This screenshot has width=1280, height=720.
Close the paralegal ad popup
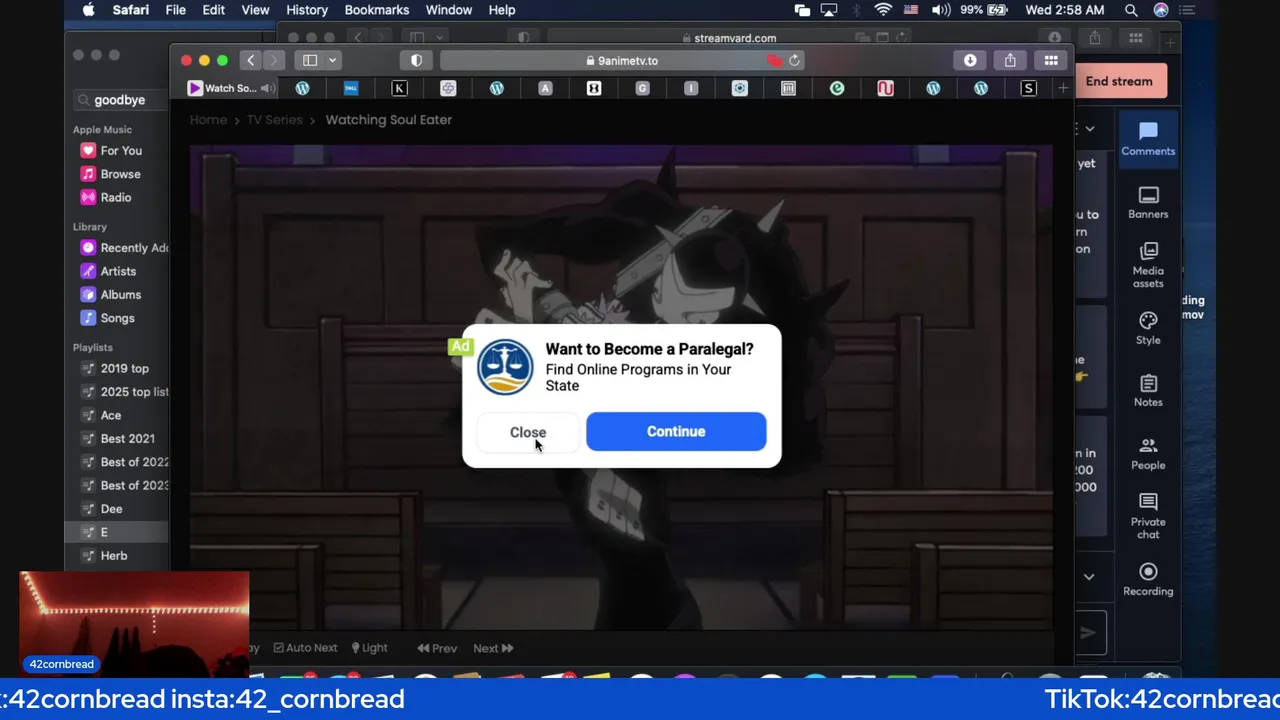[x=528, y=432]
